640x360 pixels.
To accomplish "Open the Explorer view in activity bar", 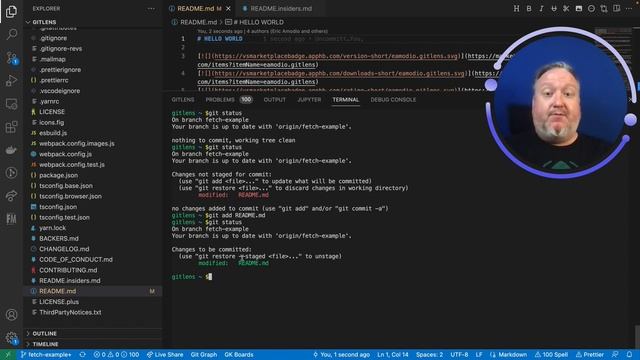I will coord(11,11).
